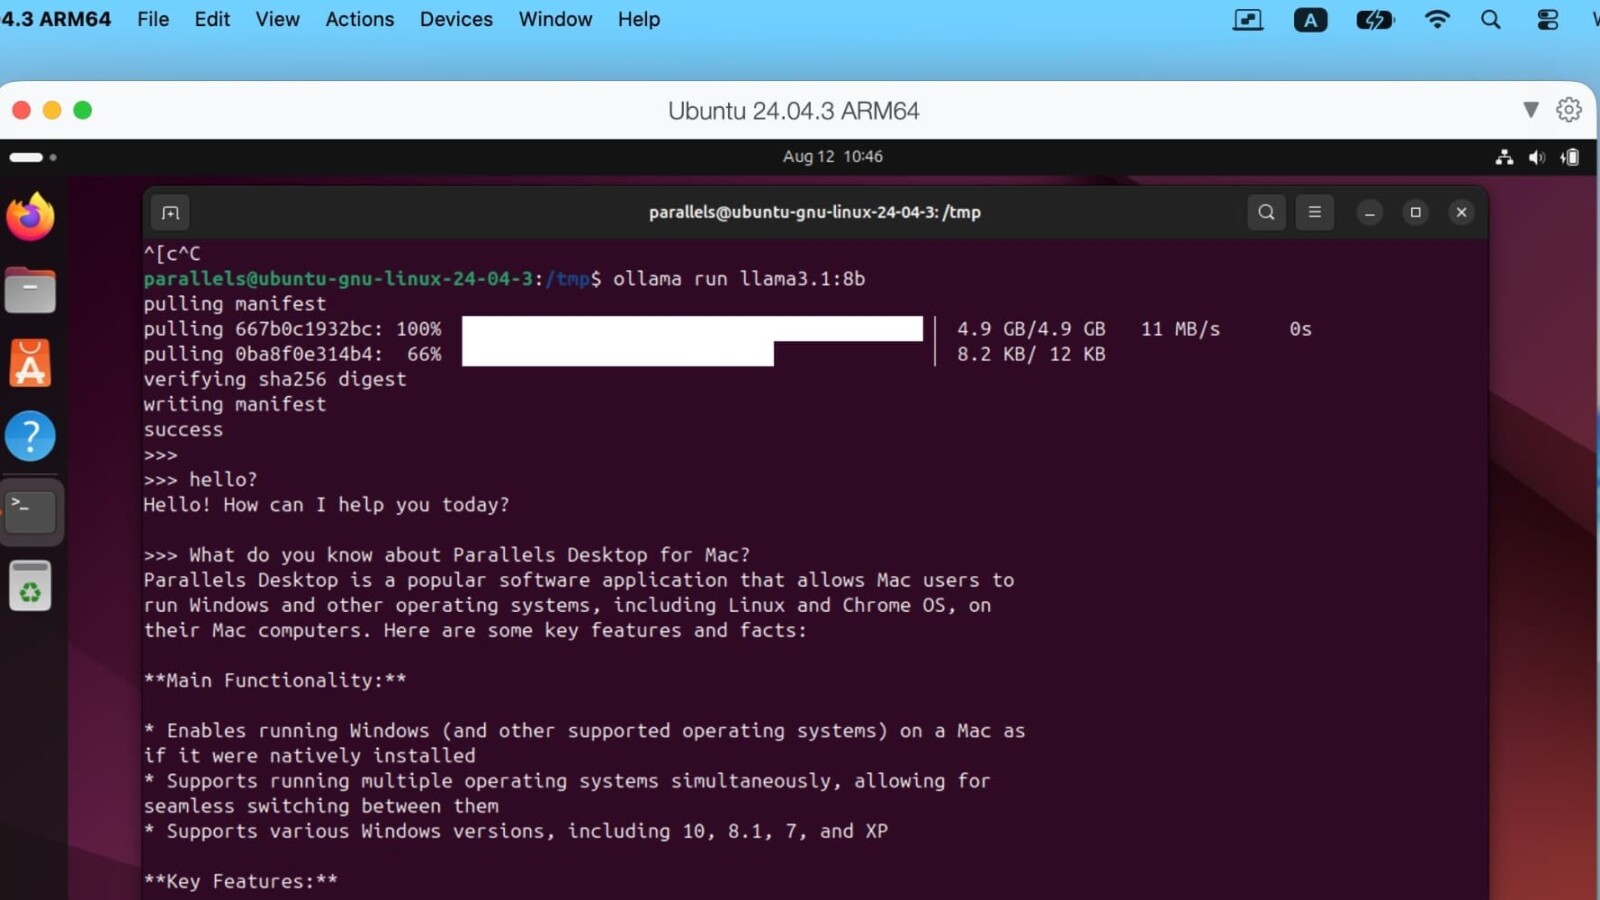1600x900 pixels.
Task: Open the terminal search tool
Action: (x=1266, y=212)
